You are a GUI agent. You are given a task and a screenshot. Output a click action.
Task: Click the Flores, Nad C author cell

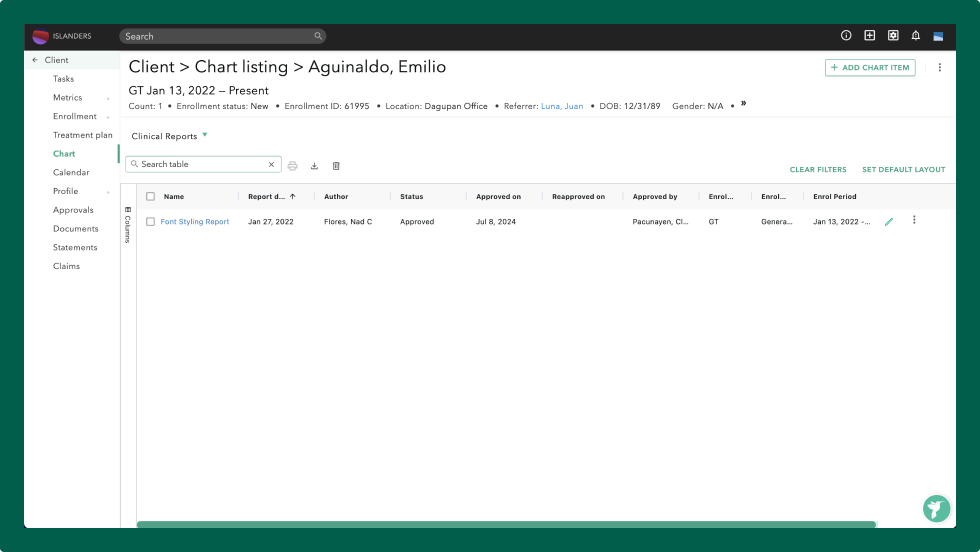[x=348, y=221]
